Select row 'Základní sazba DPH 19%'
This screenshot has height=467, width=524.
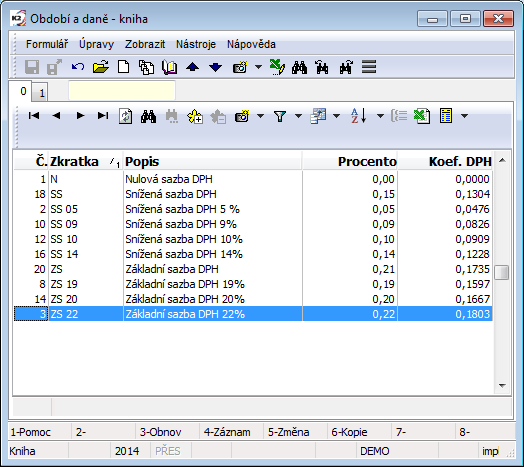click(253, 284)
